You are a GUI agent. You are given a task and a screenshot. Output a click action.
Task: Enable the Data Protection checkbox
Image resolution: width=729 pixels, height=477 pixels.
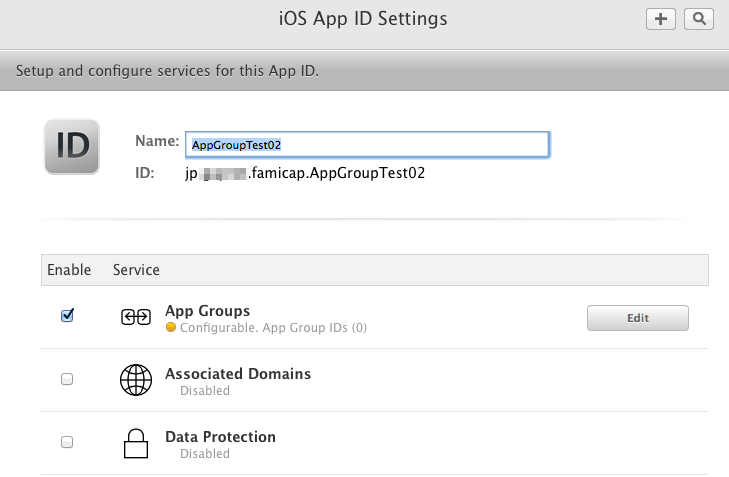point(67,442)
